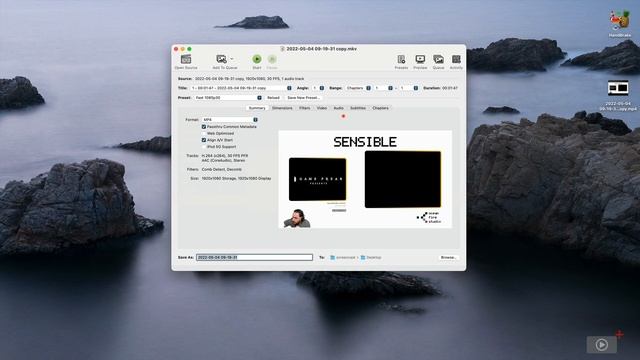Click the Desktop folder in destination path
The image size is (640, 360).
[x=371, y=258]
